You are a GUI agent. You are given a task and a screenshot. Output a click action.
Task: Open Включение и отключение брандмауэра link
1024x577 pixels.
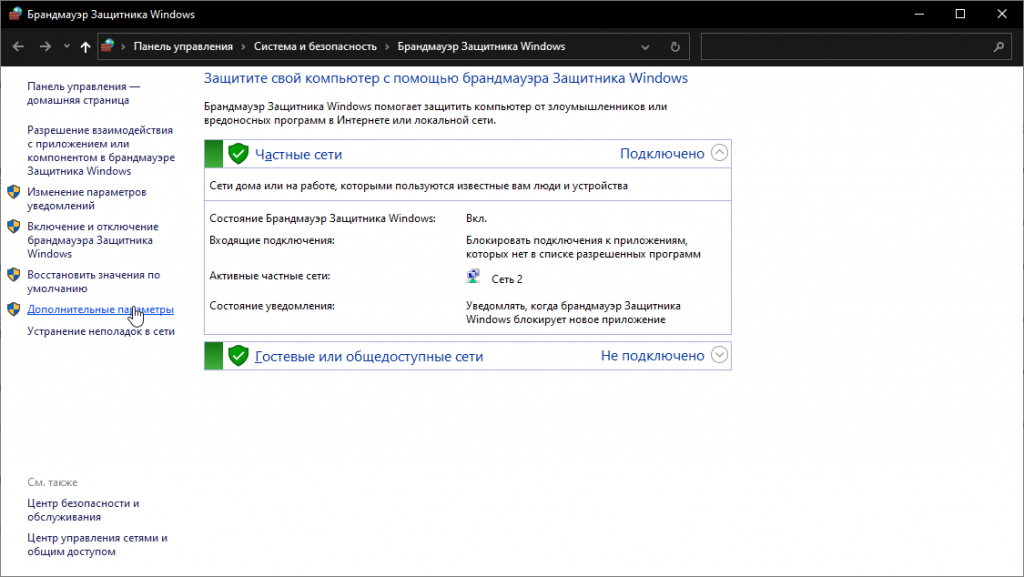[92, 240]
